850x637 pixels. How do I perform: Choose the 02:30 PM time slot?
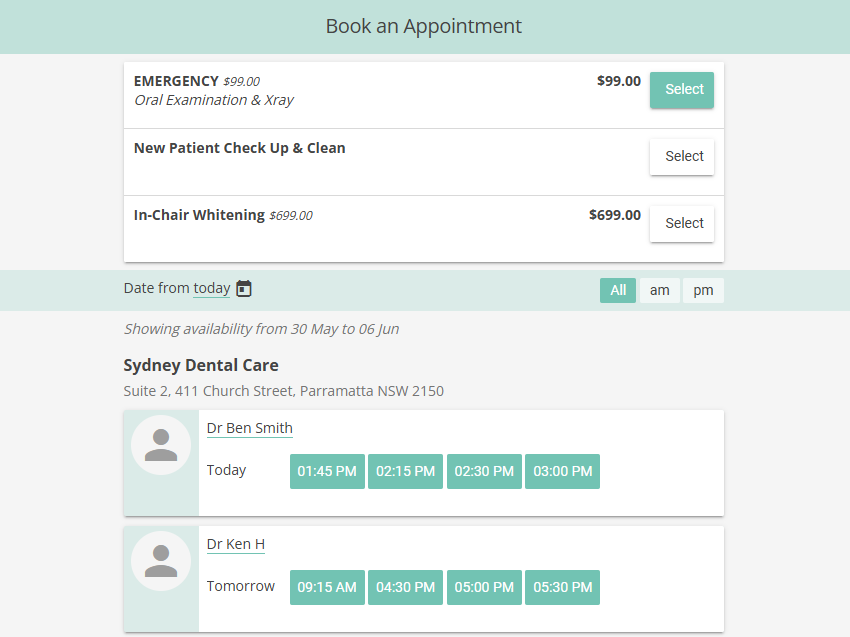pyautogui.click(x=484, y=470)
